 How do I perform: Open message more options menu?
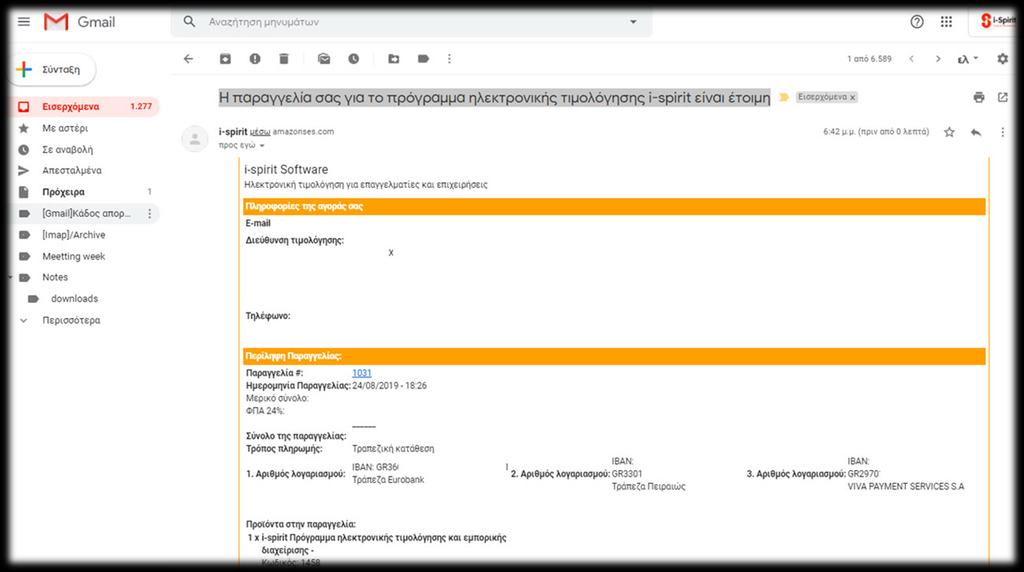(1002, 132)
